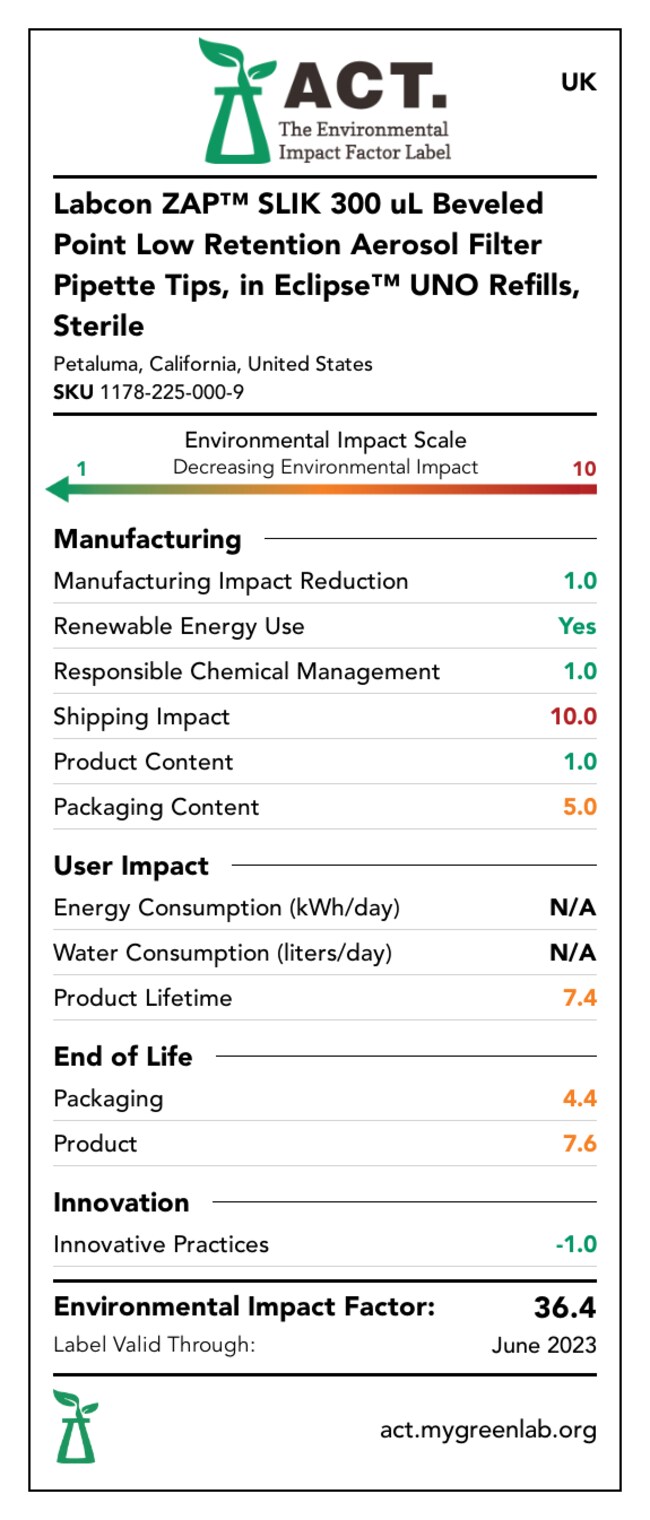Select the End of Life heading
This screenshot has height=1520, width=650.
[123, 1056]
